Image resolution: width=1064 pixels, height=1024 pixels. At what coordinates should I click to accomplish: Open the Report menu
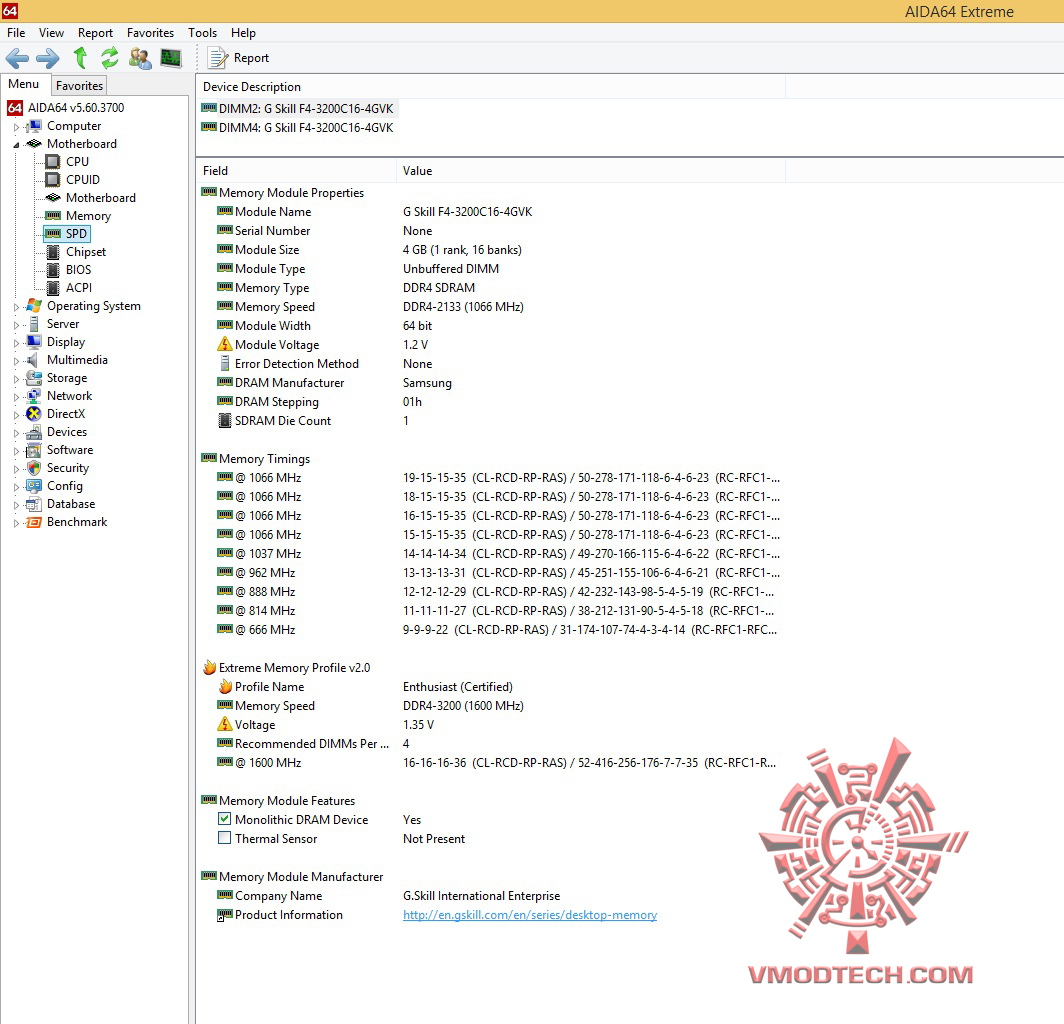click(x=95, y=33)
